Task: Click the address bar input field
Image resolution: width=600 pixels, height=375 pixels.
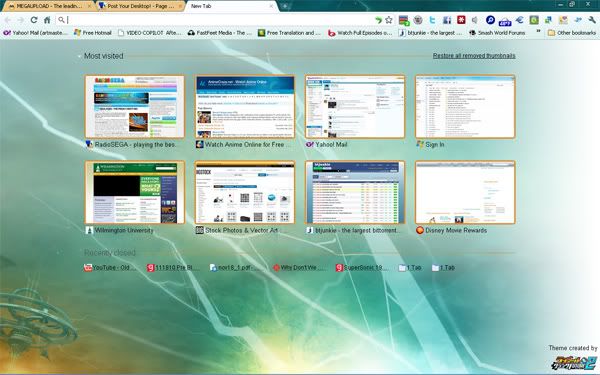Action: coord(219,20)
